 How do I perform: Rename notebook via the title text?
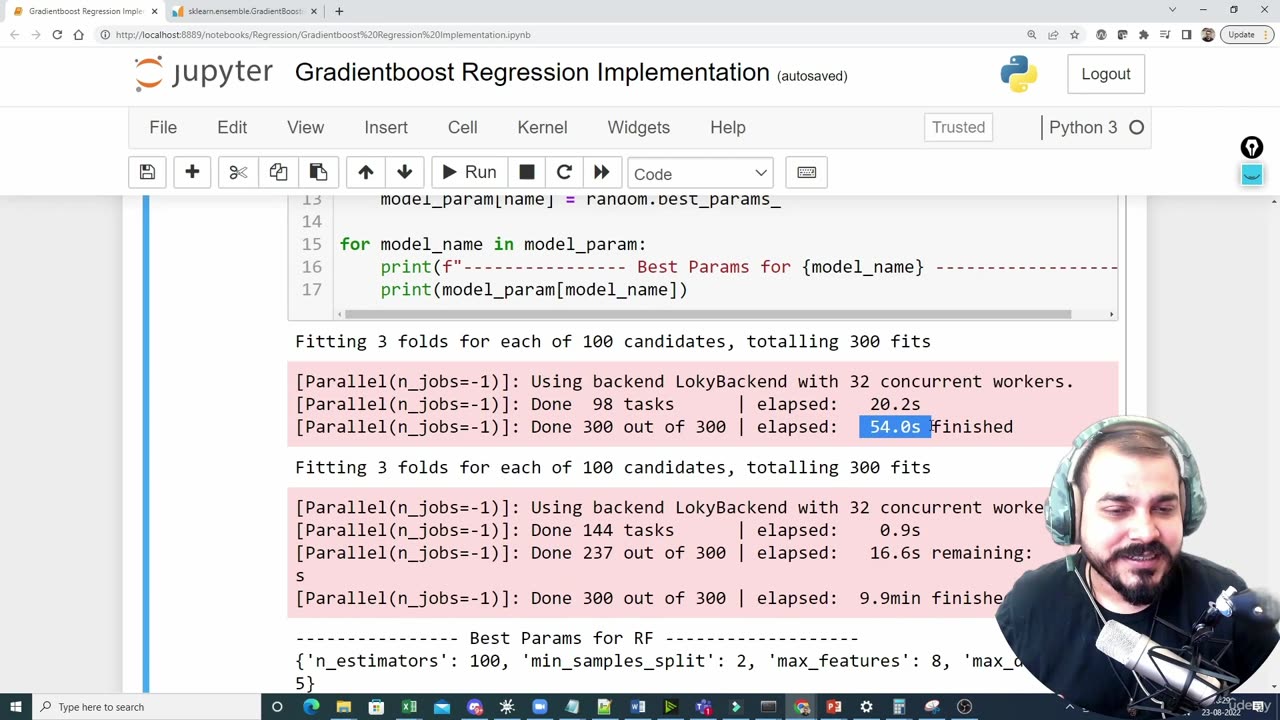[532, 72]
